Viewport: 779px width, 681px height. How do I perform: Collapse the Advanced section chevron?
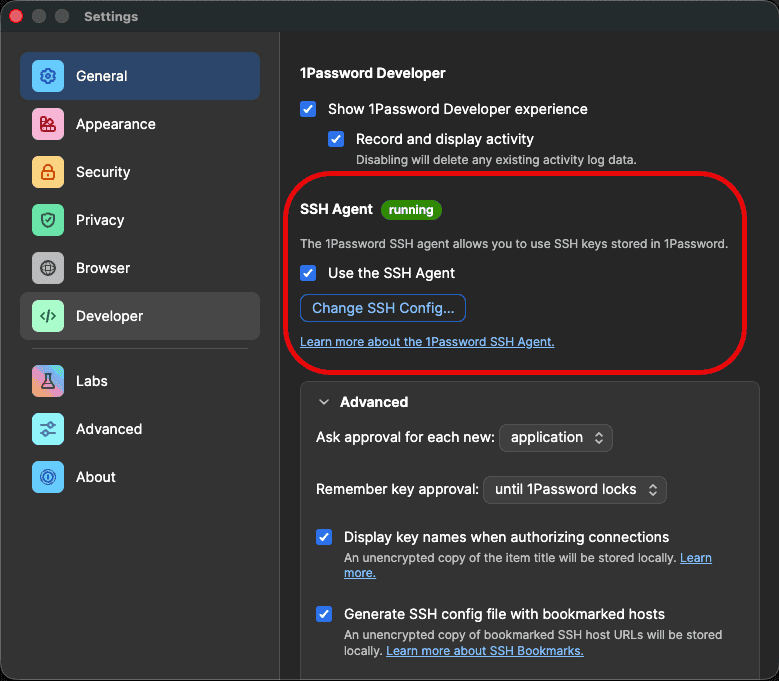click(x=324, y=402)
